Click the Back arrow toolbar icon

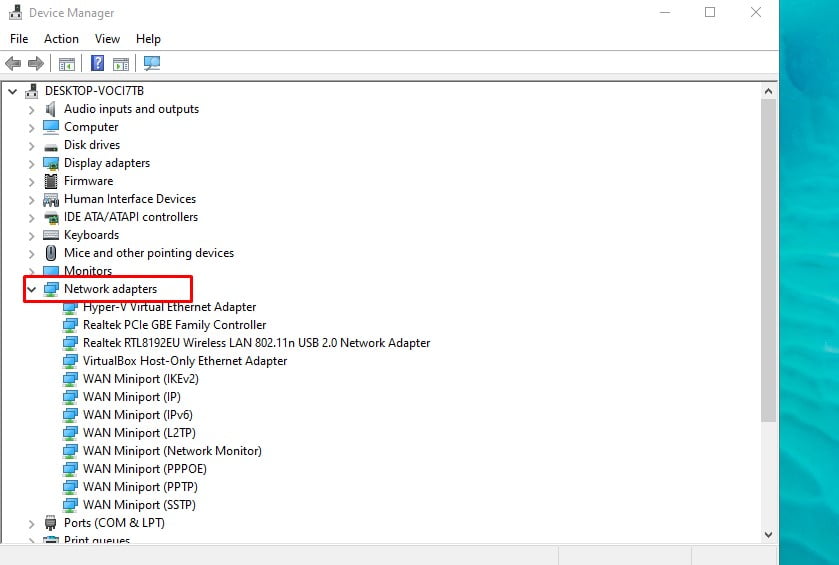tap(13, 64)
